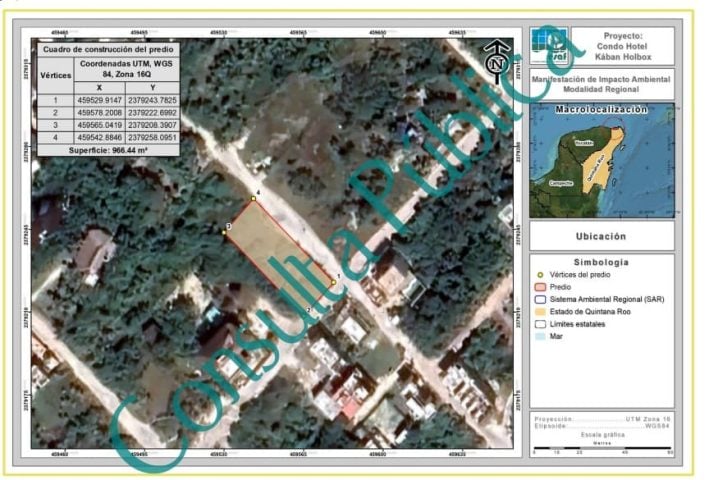Select X value 459542.8846
709x480 pixels.
pos(99,137)
